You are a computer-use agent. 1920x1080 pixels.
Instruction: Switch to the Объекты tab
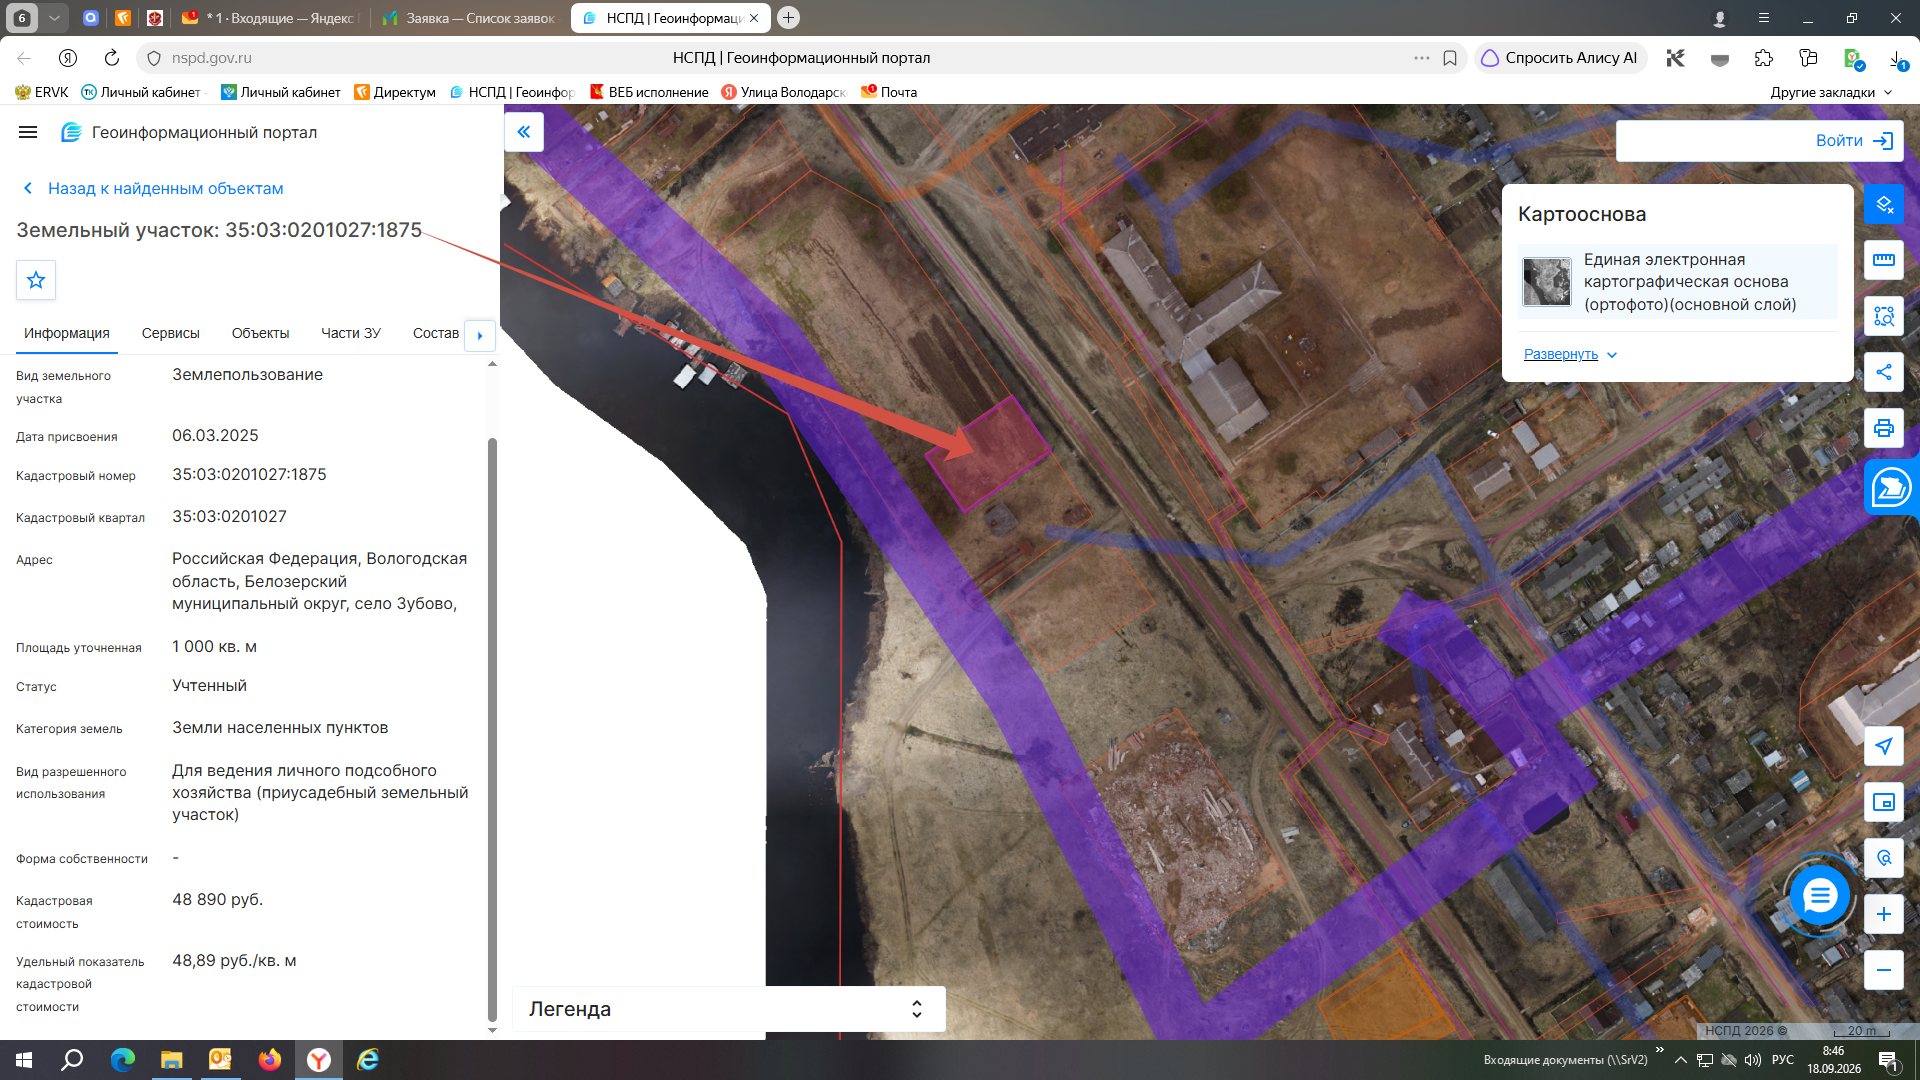[260, 333]
